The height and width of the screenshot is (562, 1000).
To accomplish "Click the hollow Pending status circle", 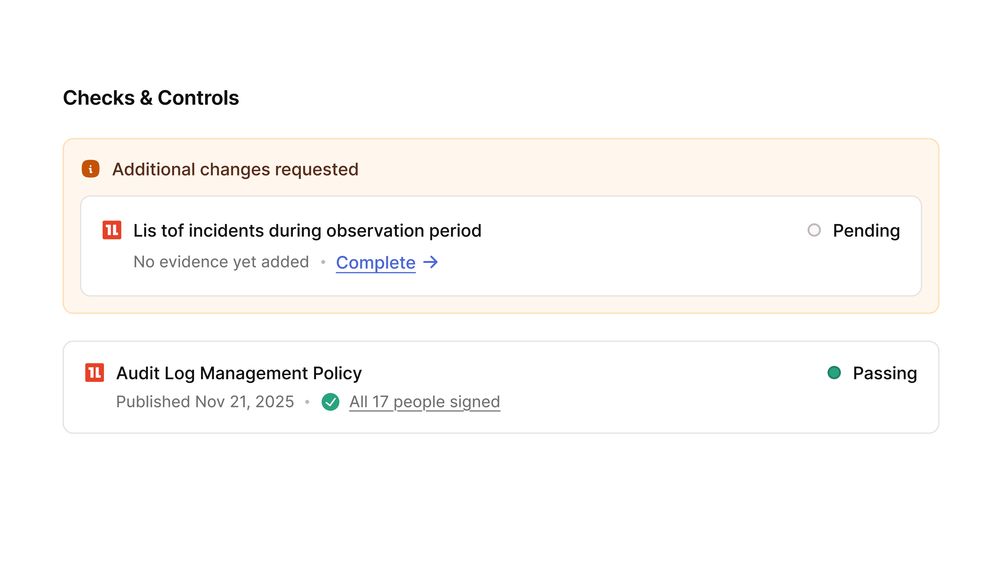I will tap(814, 230).
